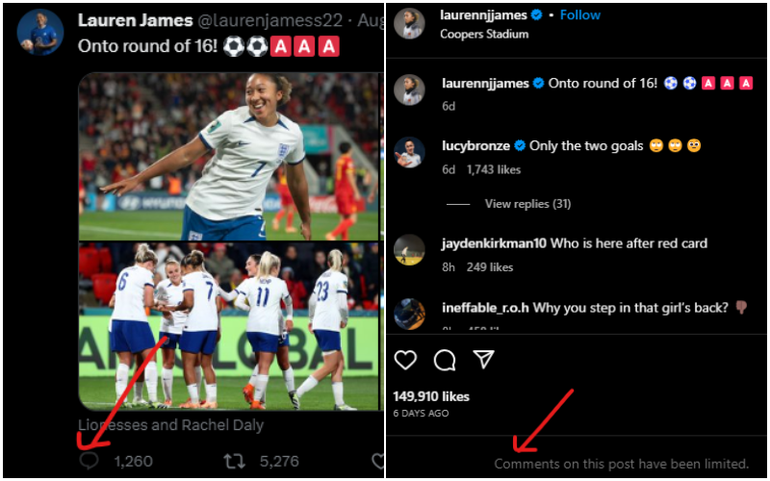
Task: Open the ineffable_r.o.h username link
Action: click(484, 307)
